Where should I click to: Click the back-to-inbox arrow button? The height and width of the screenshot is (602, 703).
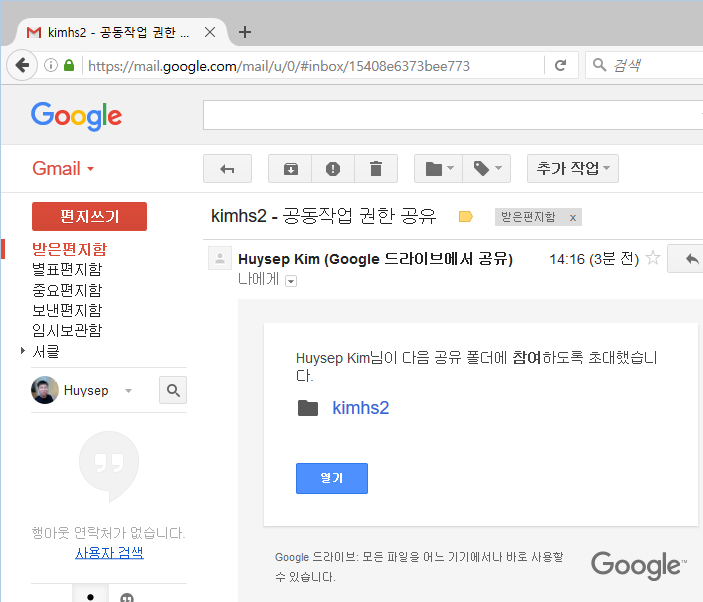pos(227,169)
